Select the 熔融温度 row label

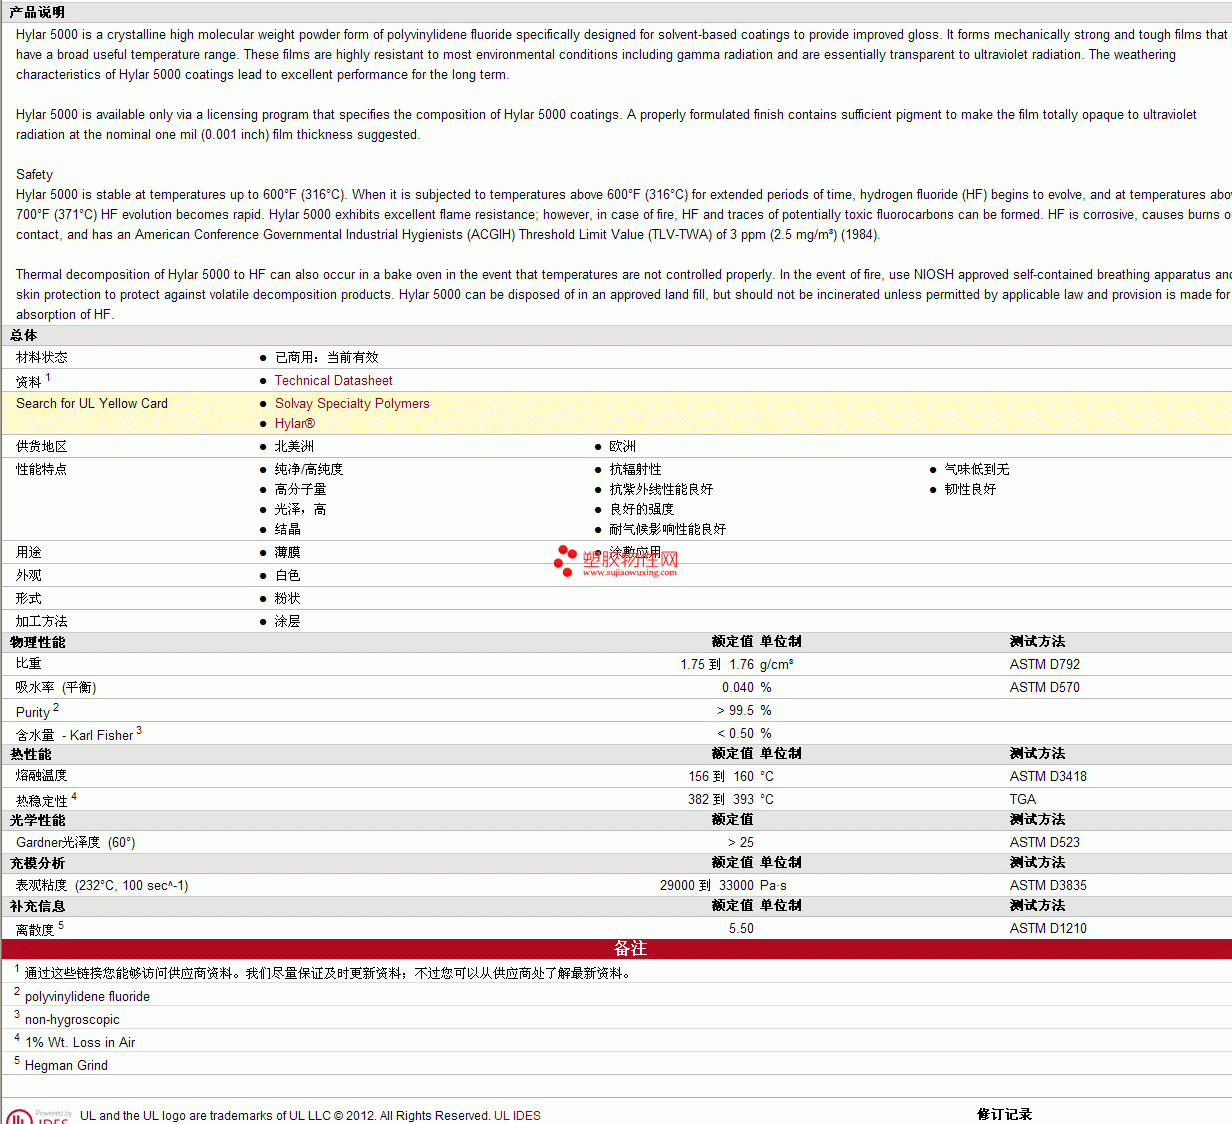(41, 776)
